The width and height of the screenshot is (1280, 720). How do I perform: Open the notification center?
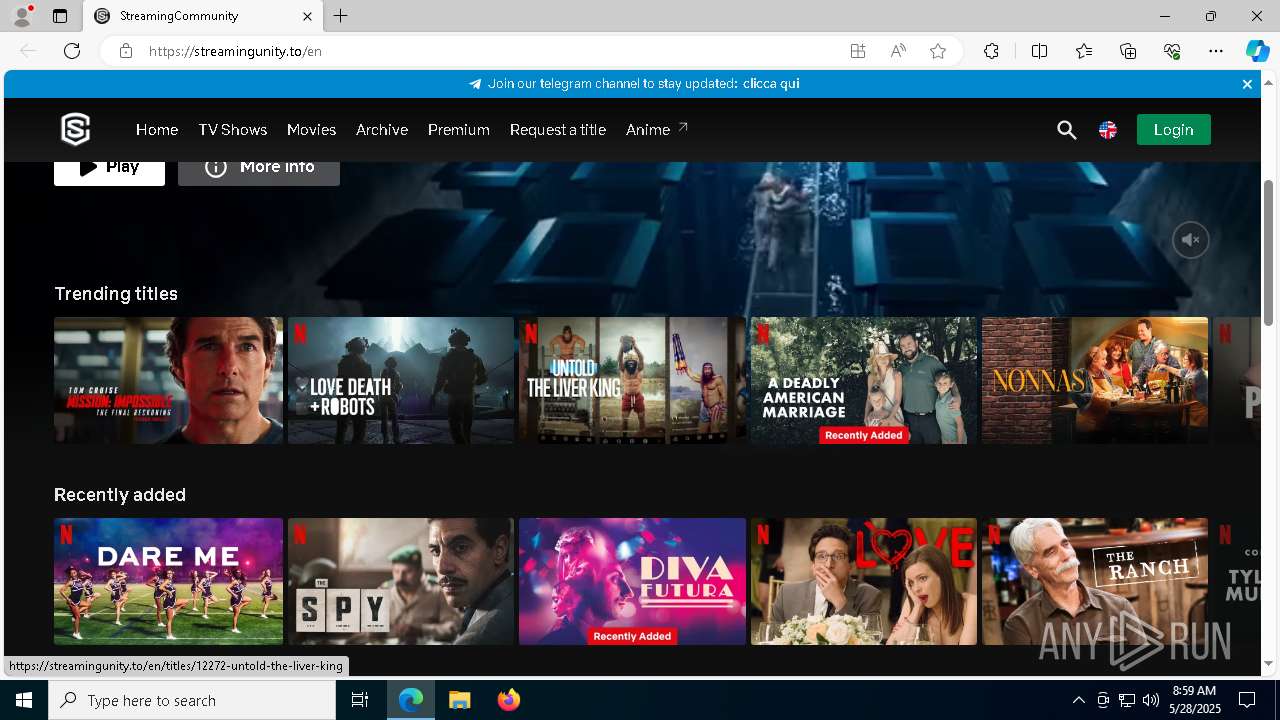click(x=1247, y=700)
